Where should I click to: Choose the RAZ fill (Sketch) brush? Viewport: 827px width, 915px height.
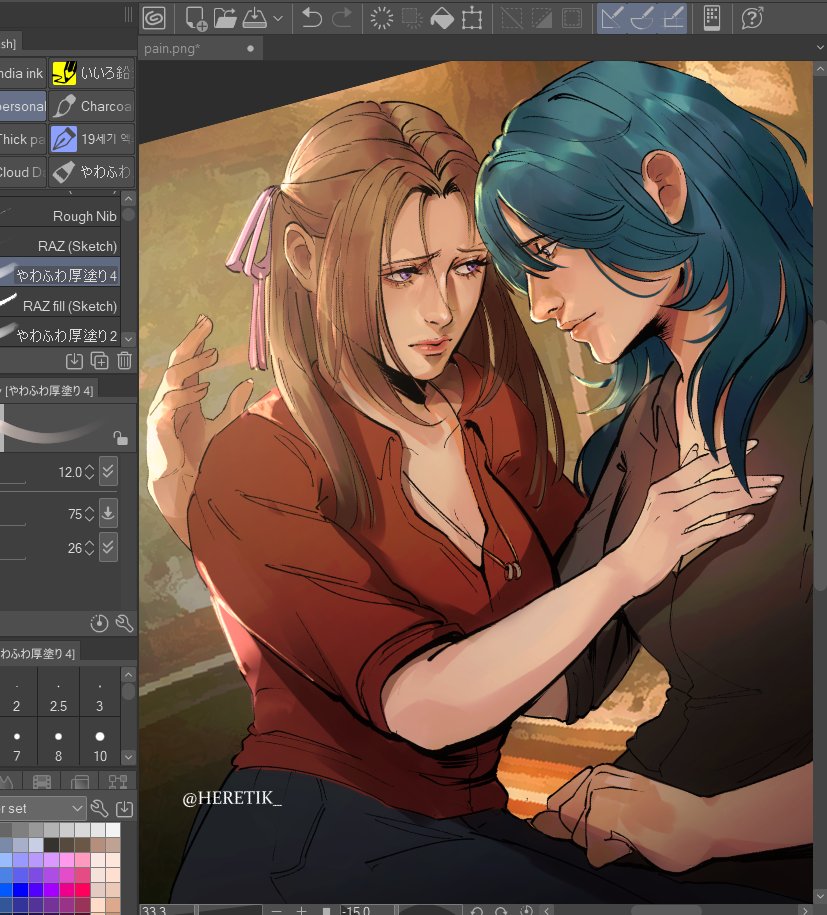tap(60, 306)
